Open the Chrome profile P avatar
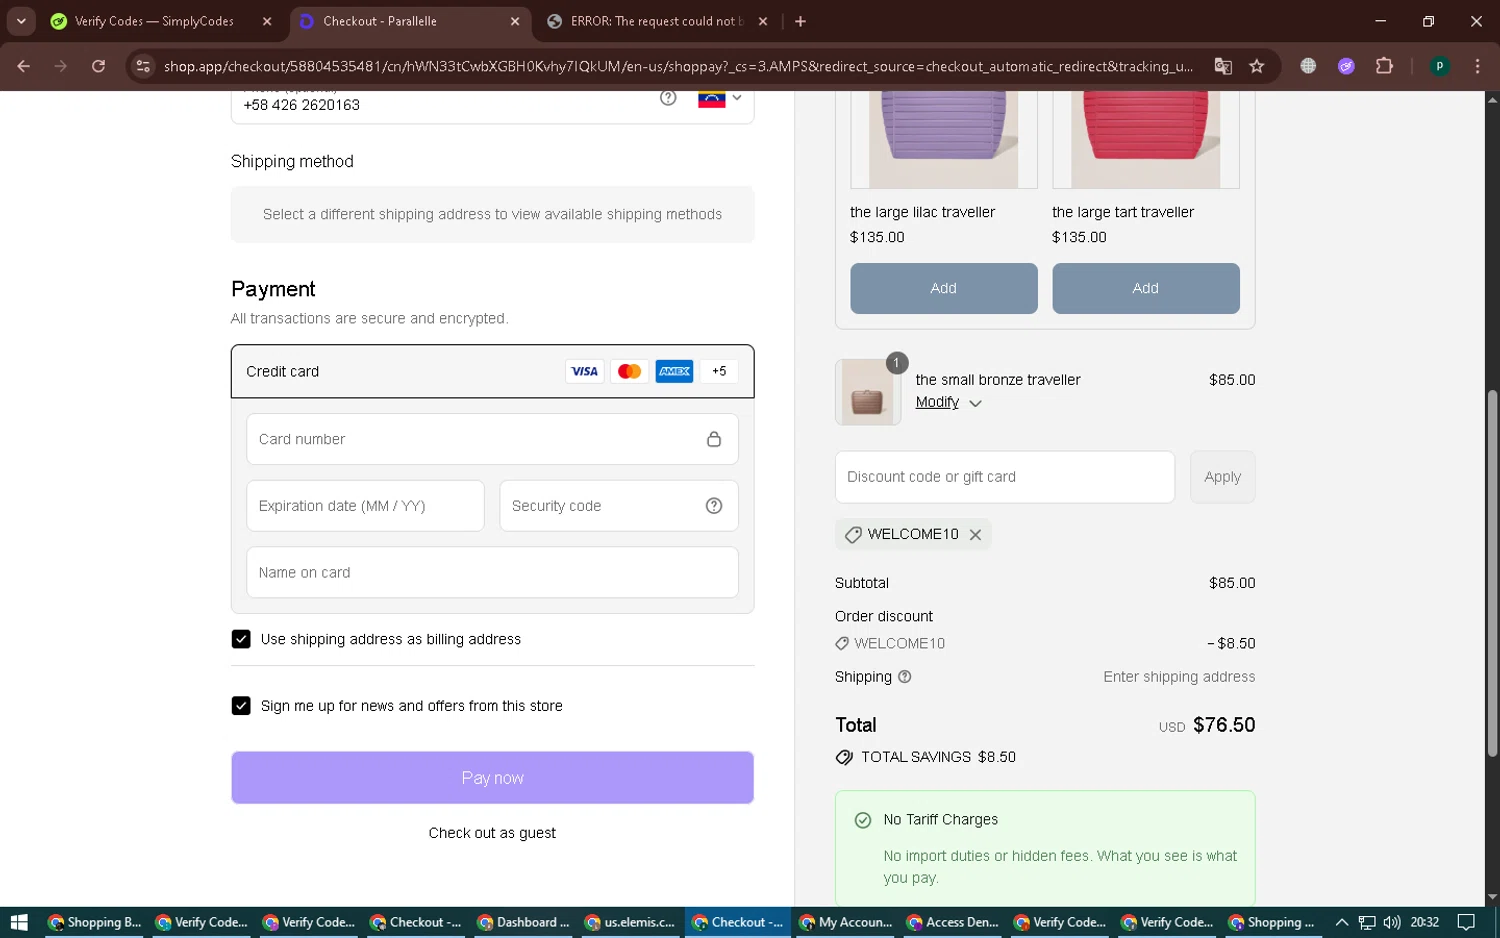 [x=1439, y=66]
